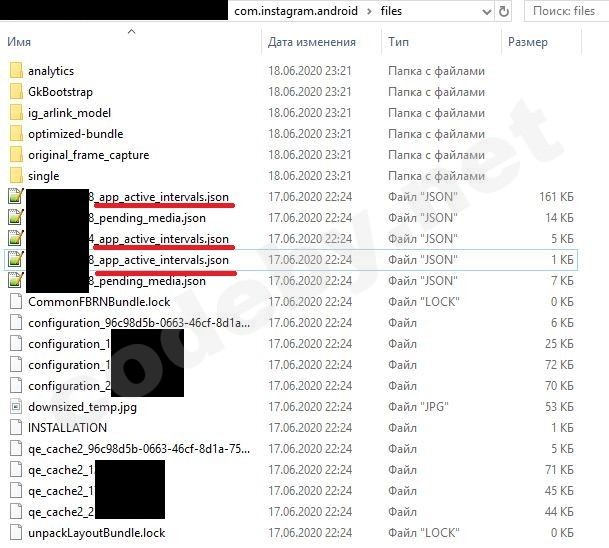The width and height of the screenshot is (609, 548).
Task: Click the 161 КБ JSON file icon
Action: pyautogui.click(x=16, y=197)
